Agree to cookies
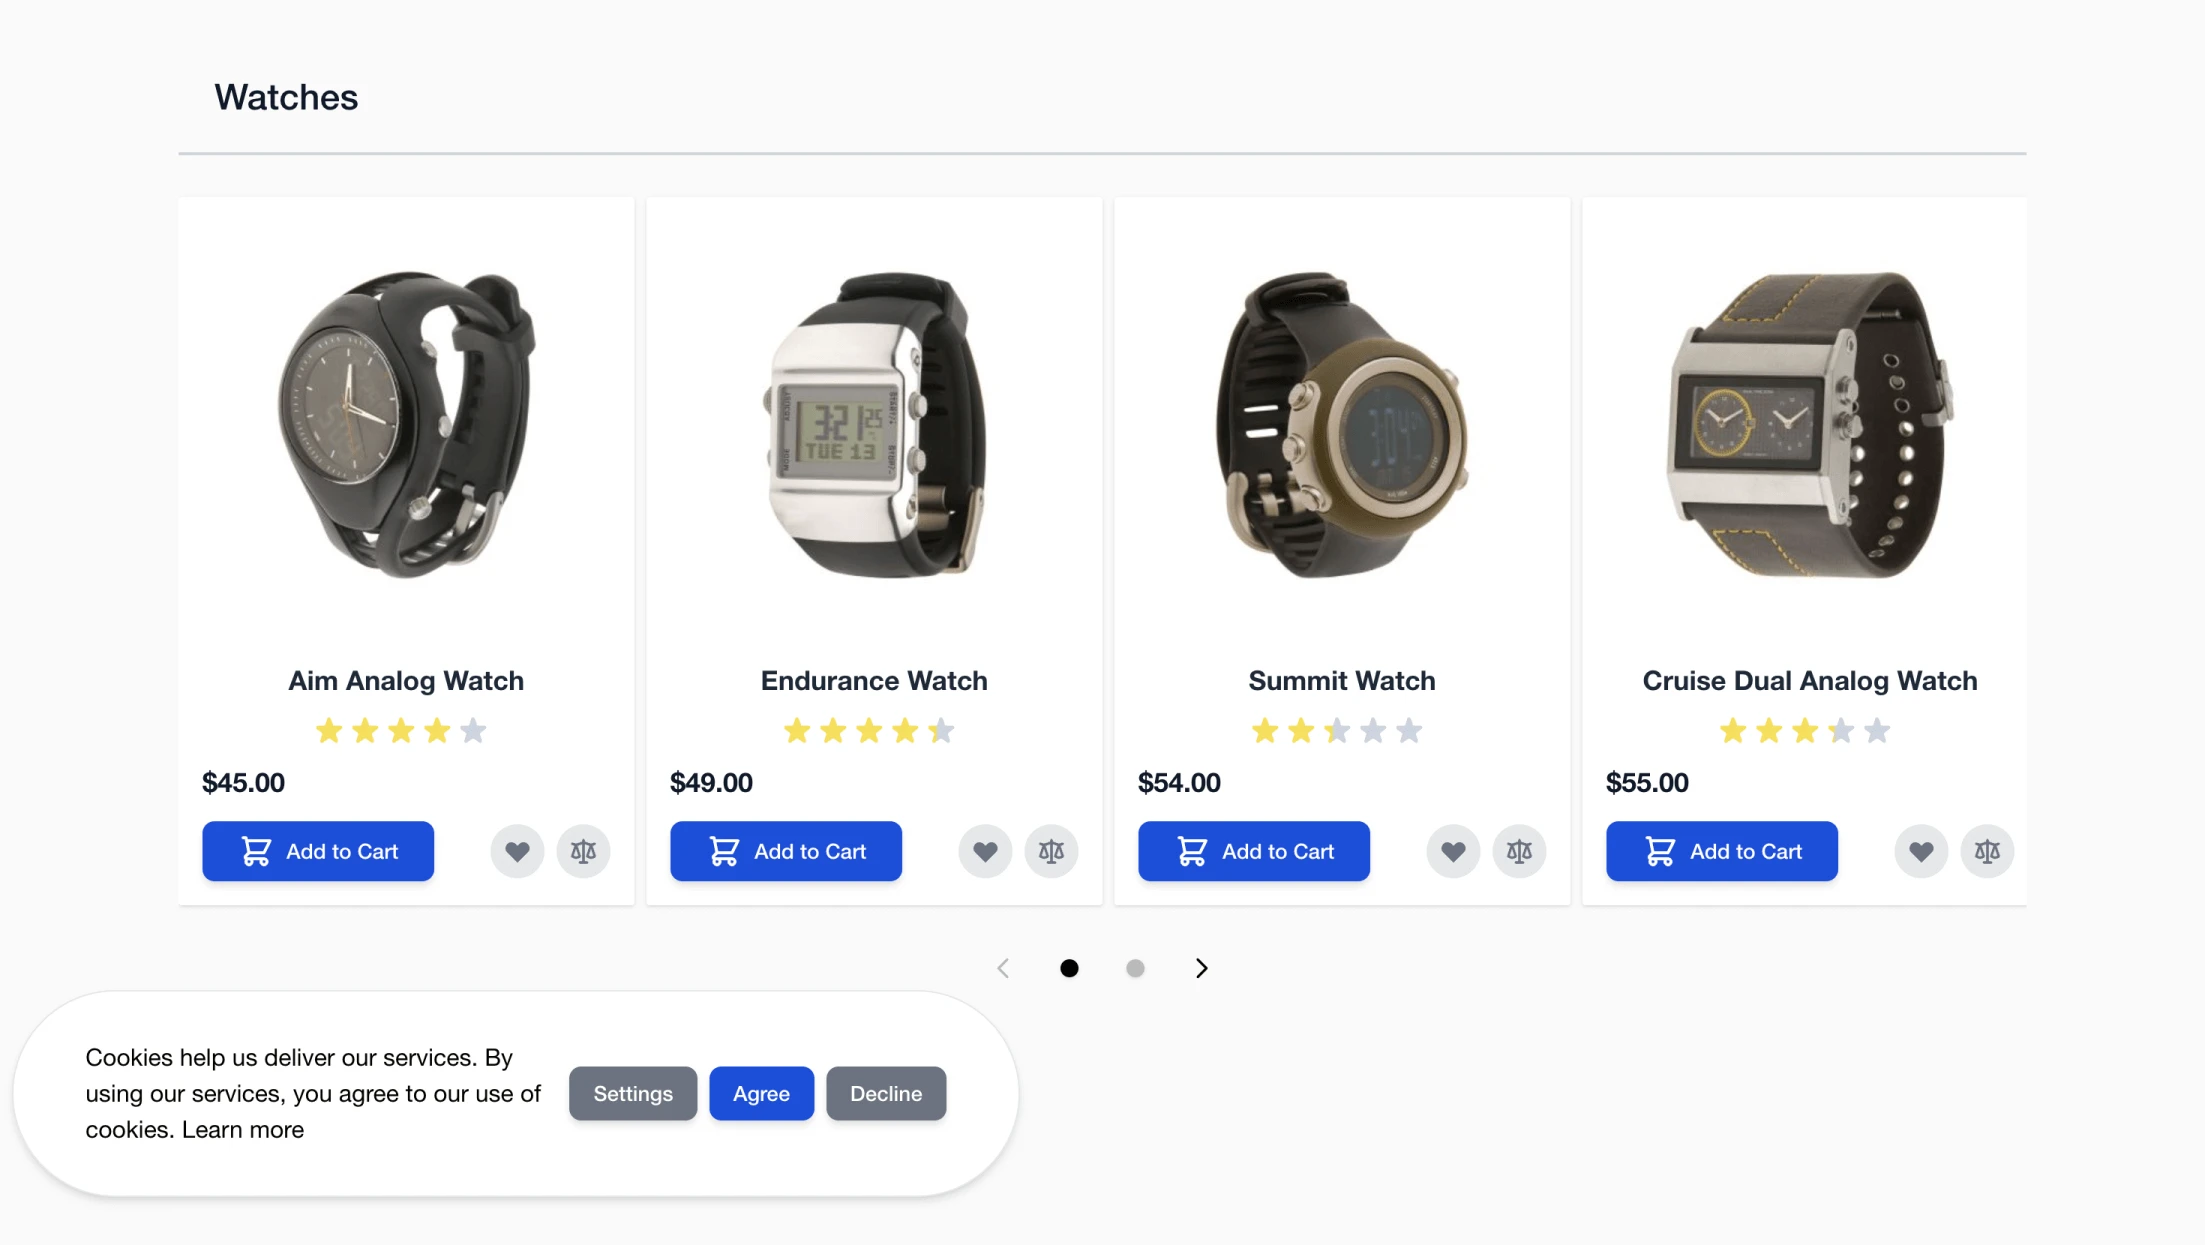This screenshot has width=2205, height=1245. (761, 1093)
